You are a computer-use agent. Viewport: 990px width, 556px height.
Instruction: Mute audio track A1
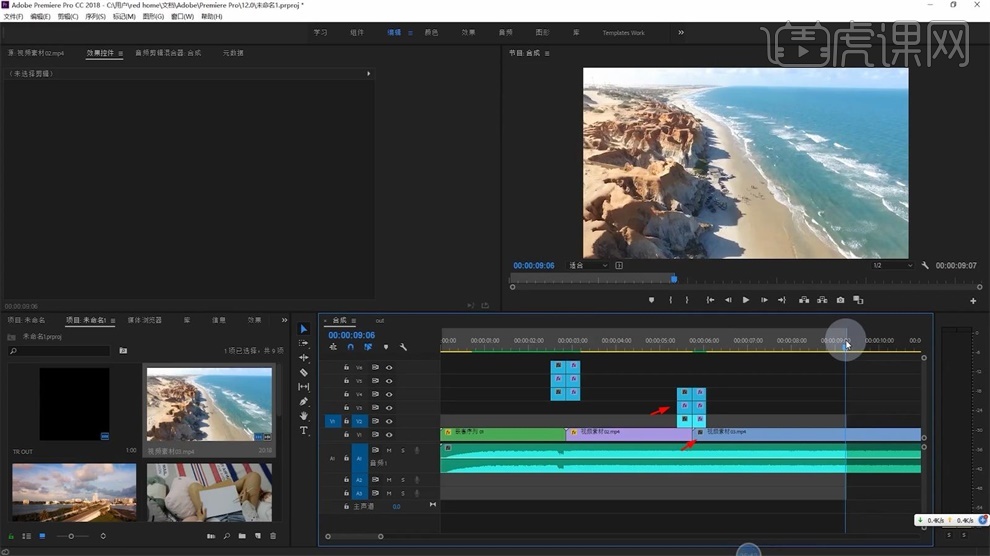click(389, 451)
